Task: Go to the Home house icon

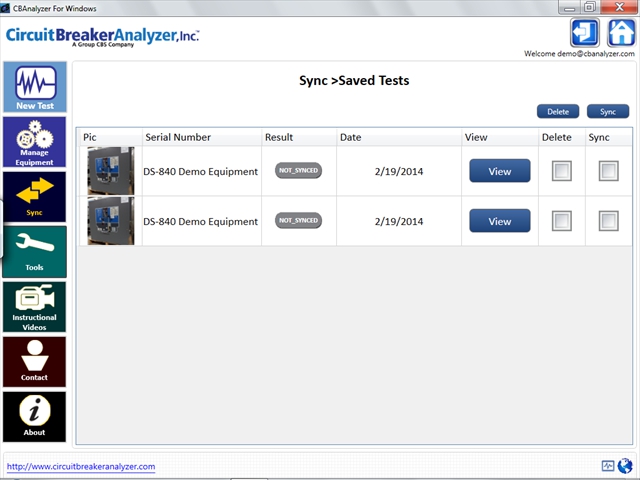Action: pos(621,33)
